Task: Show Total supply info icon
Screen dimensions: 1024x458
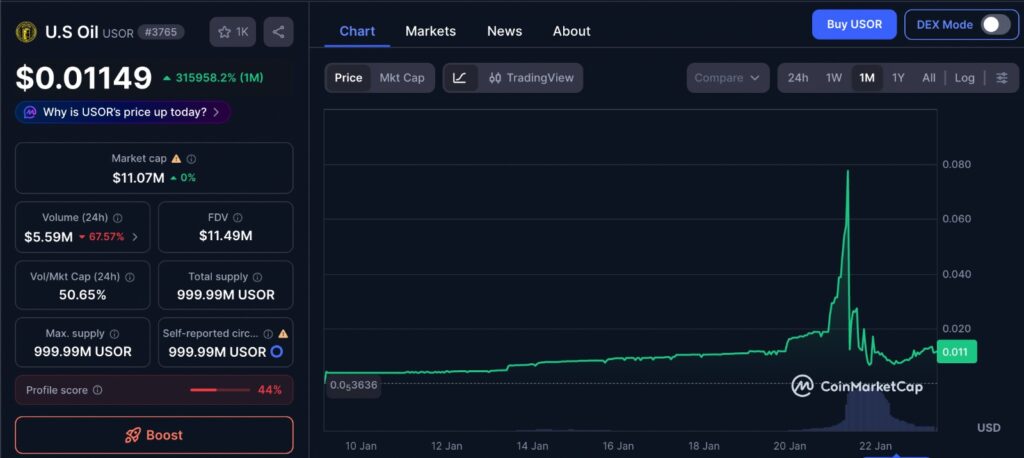Action: tap(257, 277)
